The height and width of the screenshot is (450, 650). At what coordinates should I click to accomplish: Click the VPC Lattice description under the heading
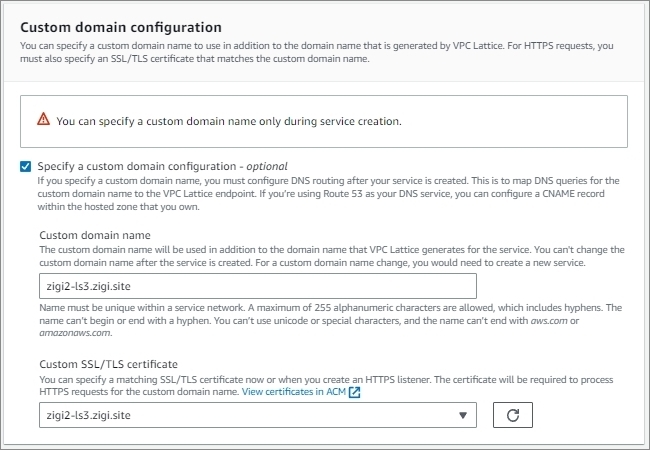[317, 52]
